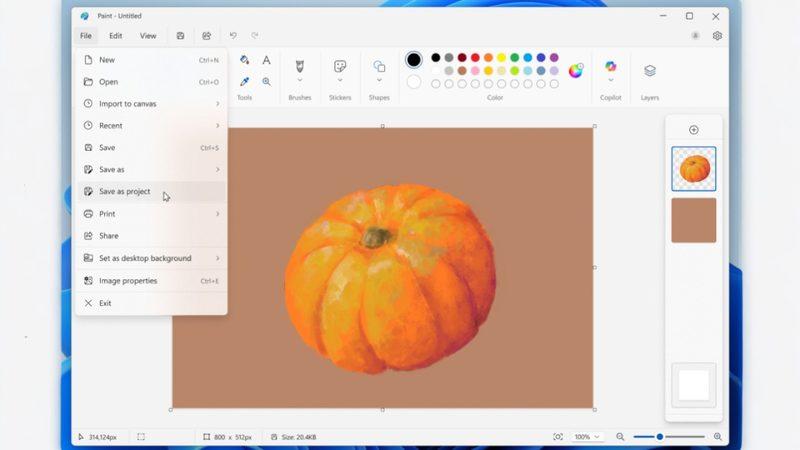Select the Text tool
The width and height of the screenshot is (800, 450).
click(266, 60)
